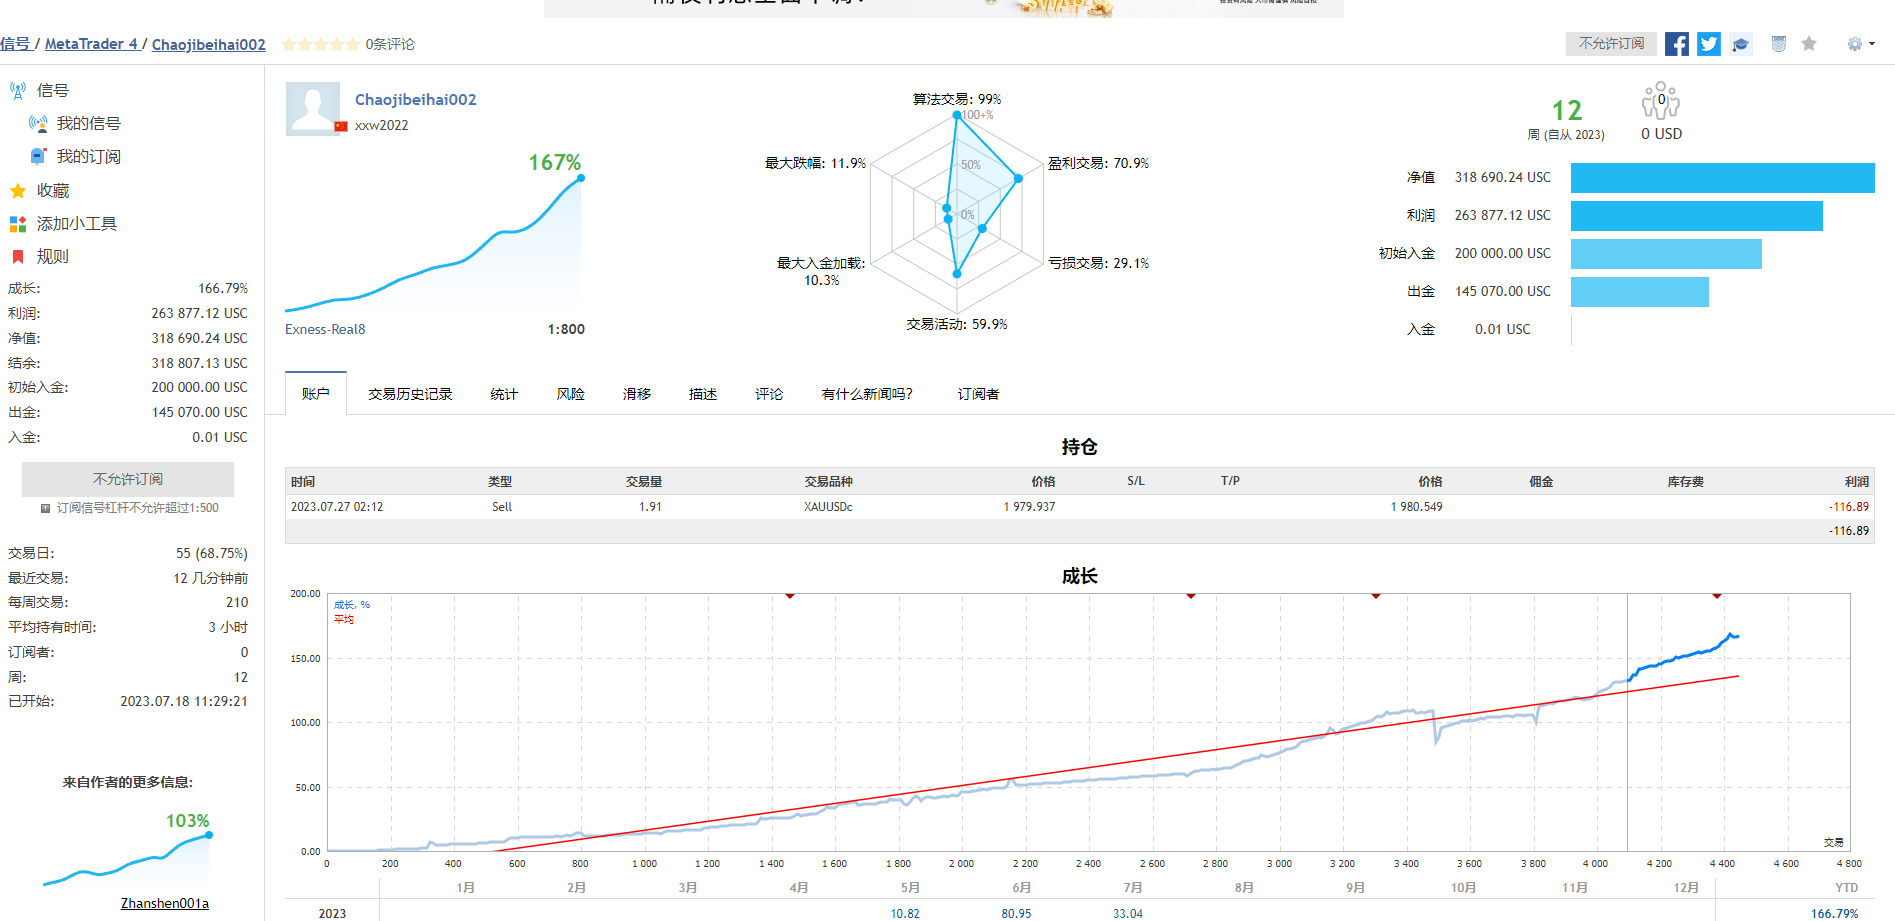Click the YTD value 166.79%

click(x=1835, y=913)
